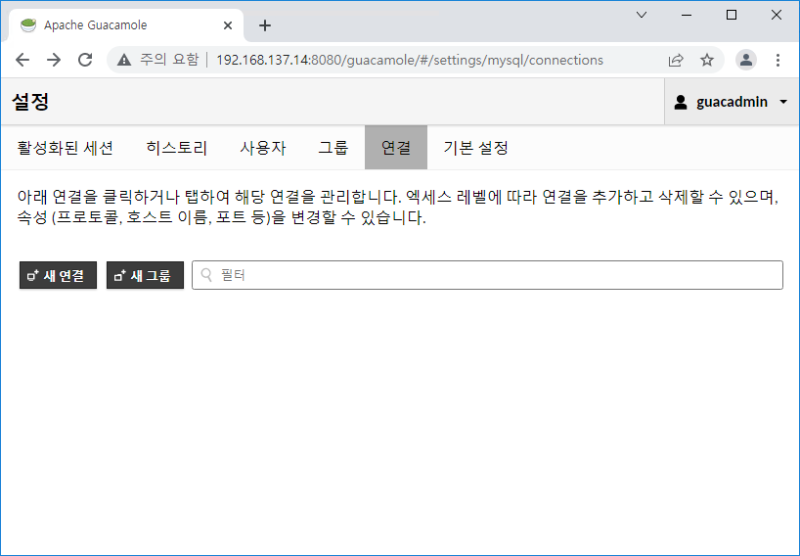The width and height of the screenshot is (800, 556).
Task: Open a new browser tab
Action: (x=265, y=25)
